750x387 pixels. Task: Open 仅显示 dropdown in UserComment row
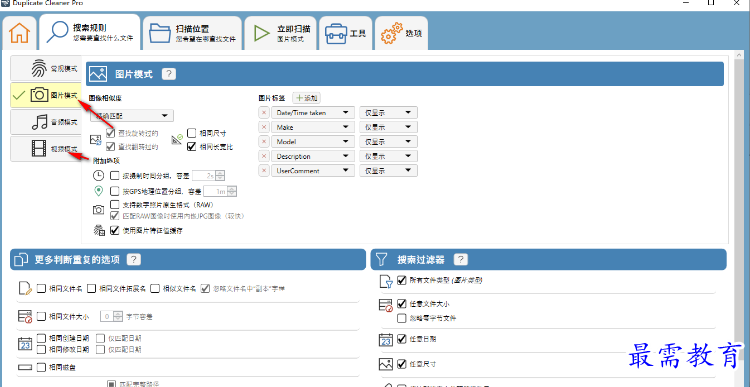[x=388, y=170]
